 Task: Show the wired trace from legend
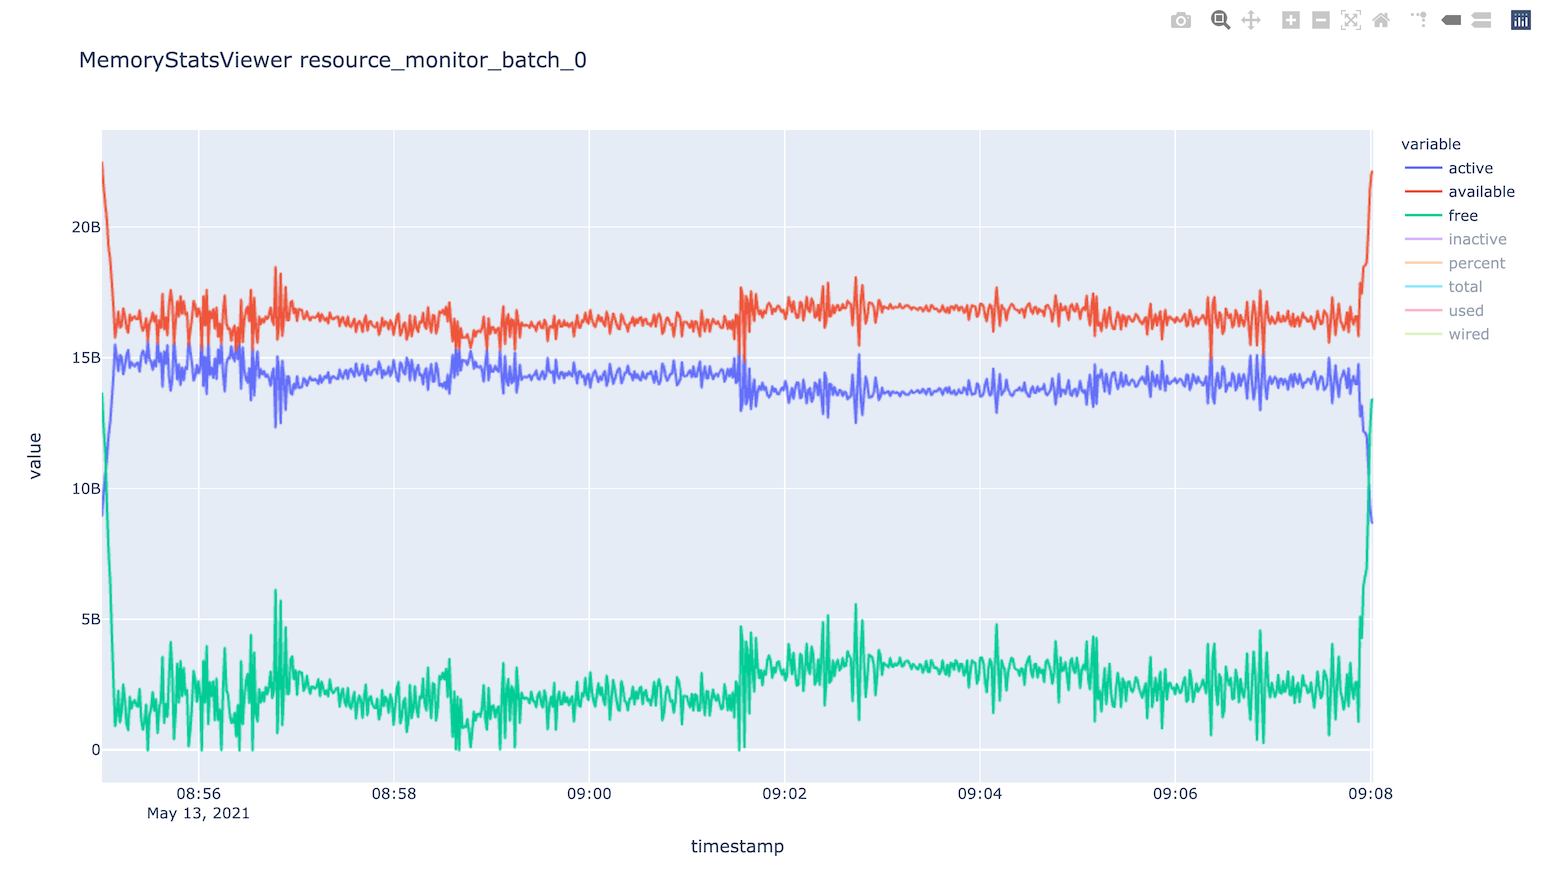(x=1468, y=335)
